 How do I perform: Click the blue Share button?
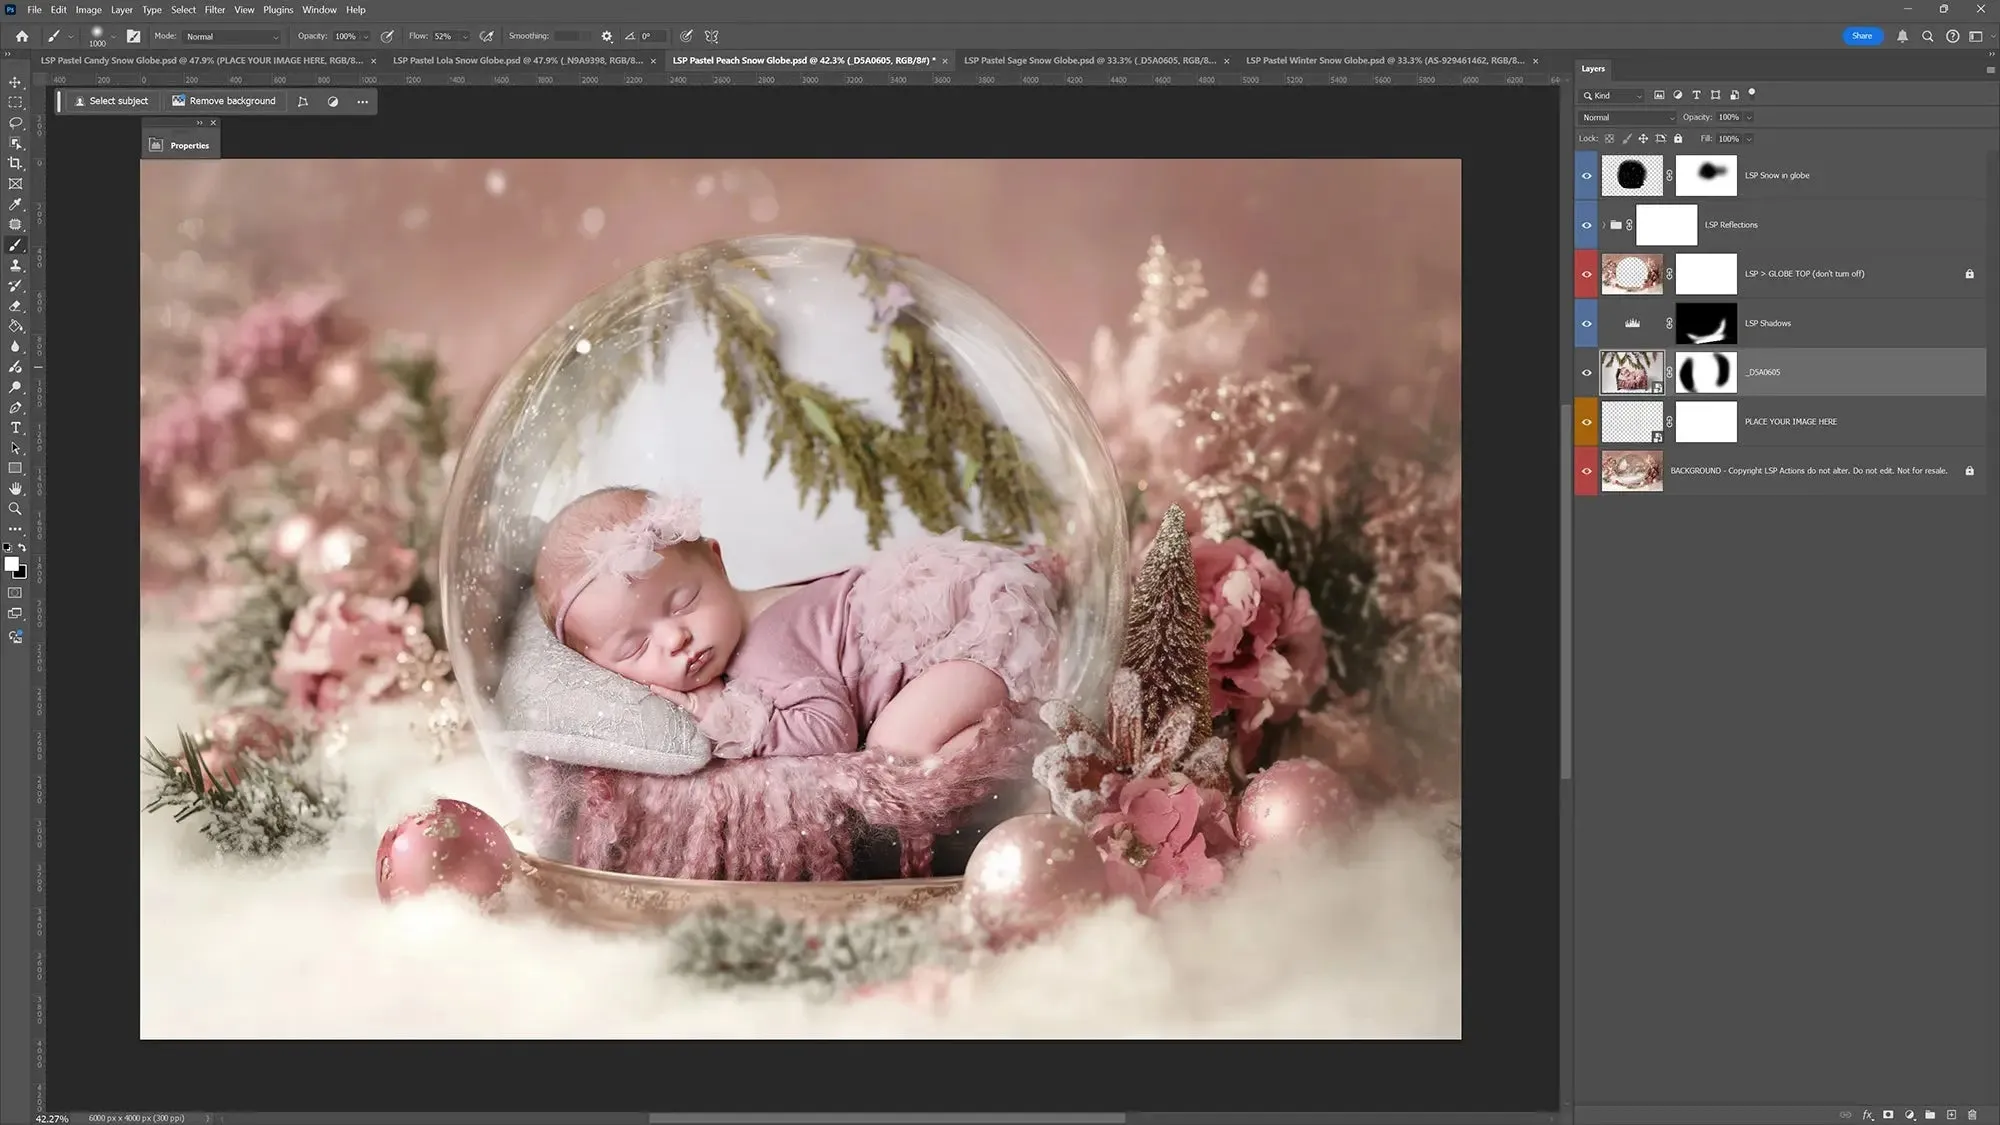click(1861, 36)
